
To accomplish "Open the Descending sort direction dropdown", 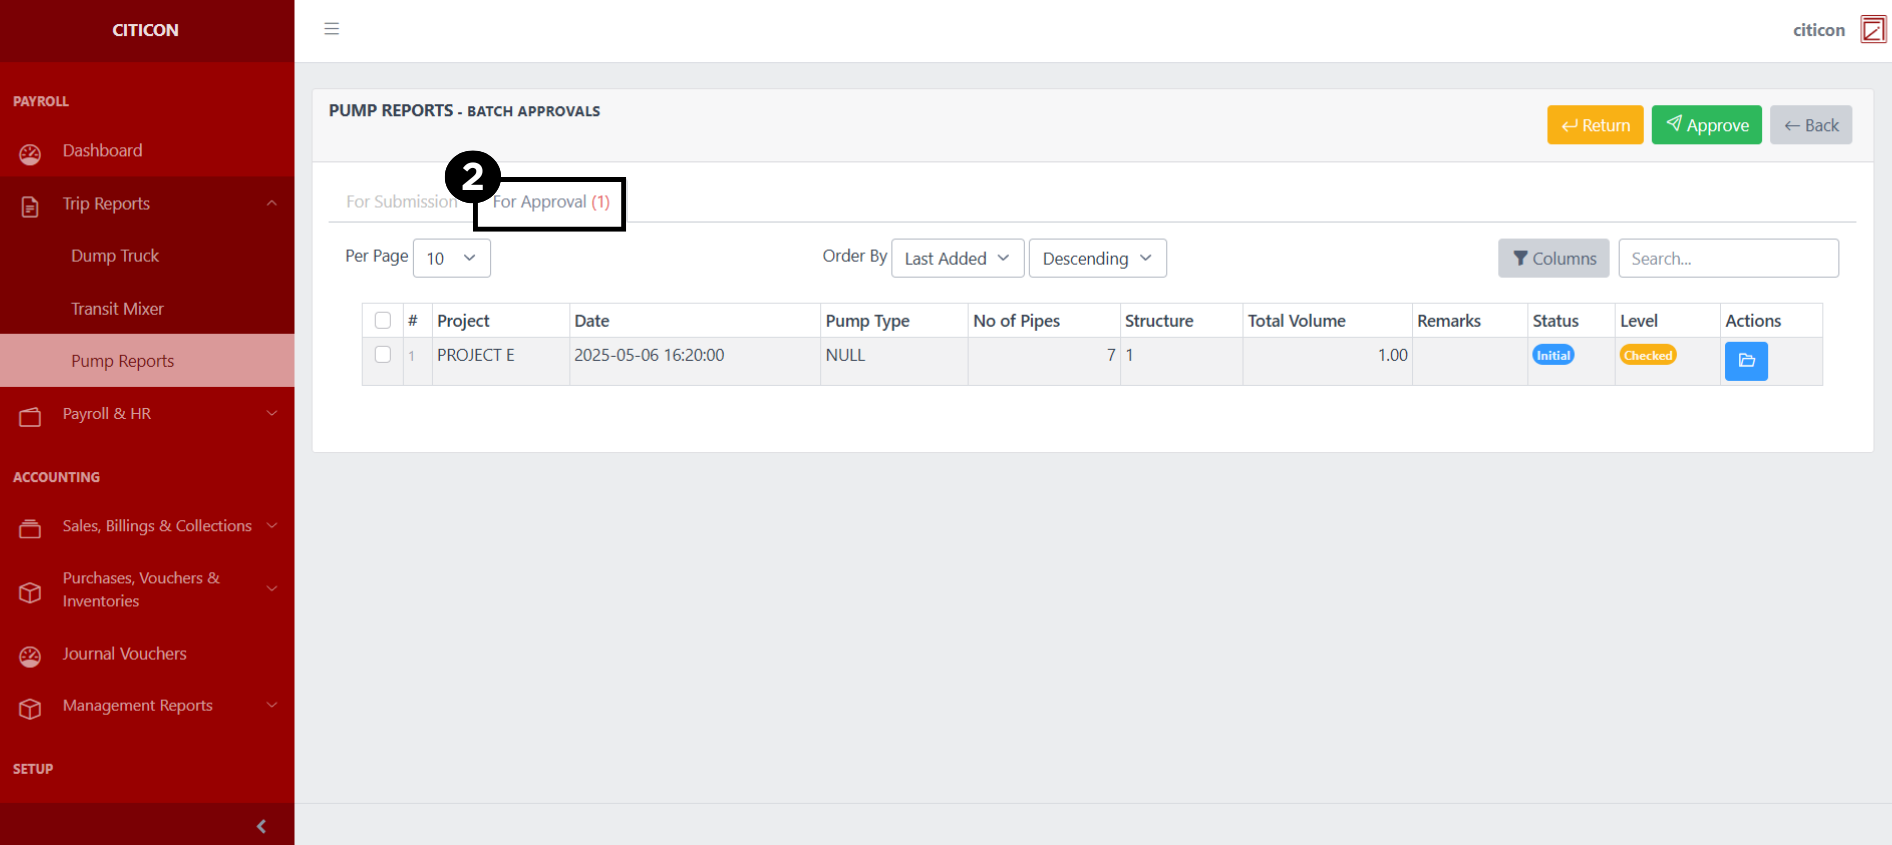I will 1096,258.
